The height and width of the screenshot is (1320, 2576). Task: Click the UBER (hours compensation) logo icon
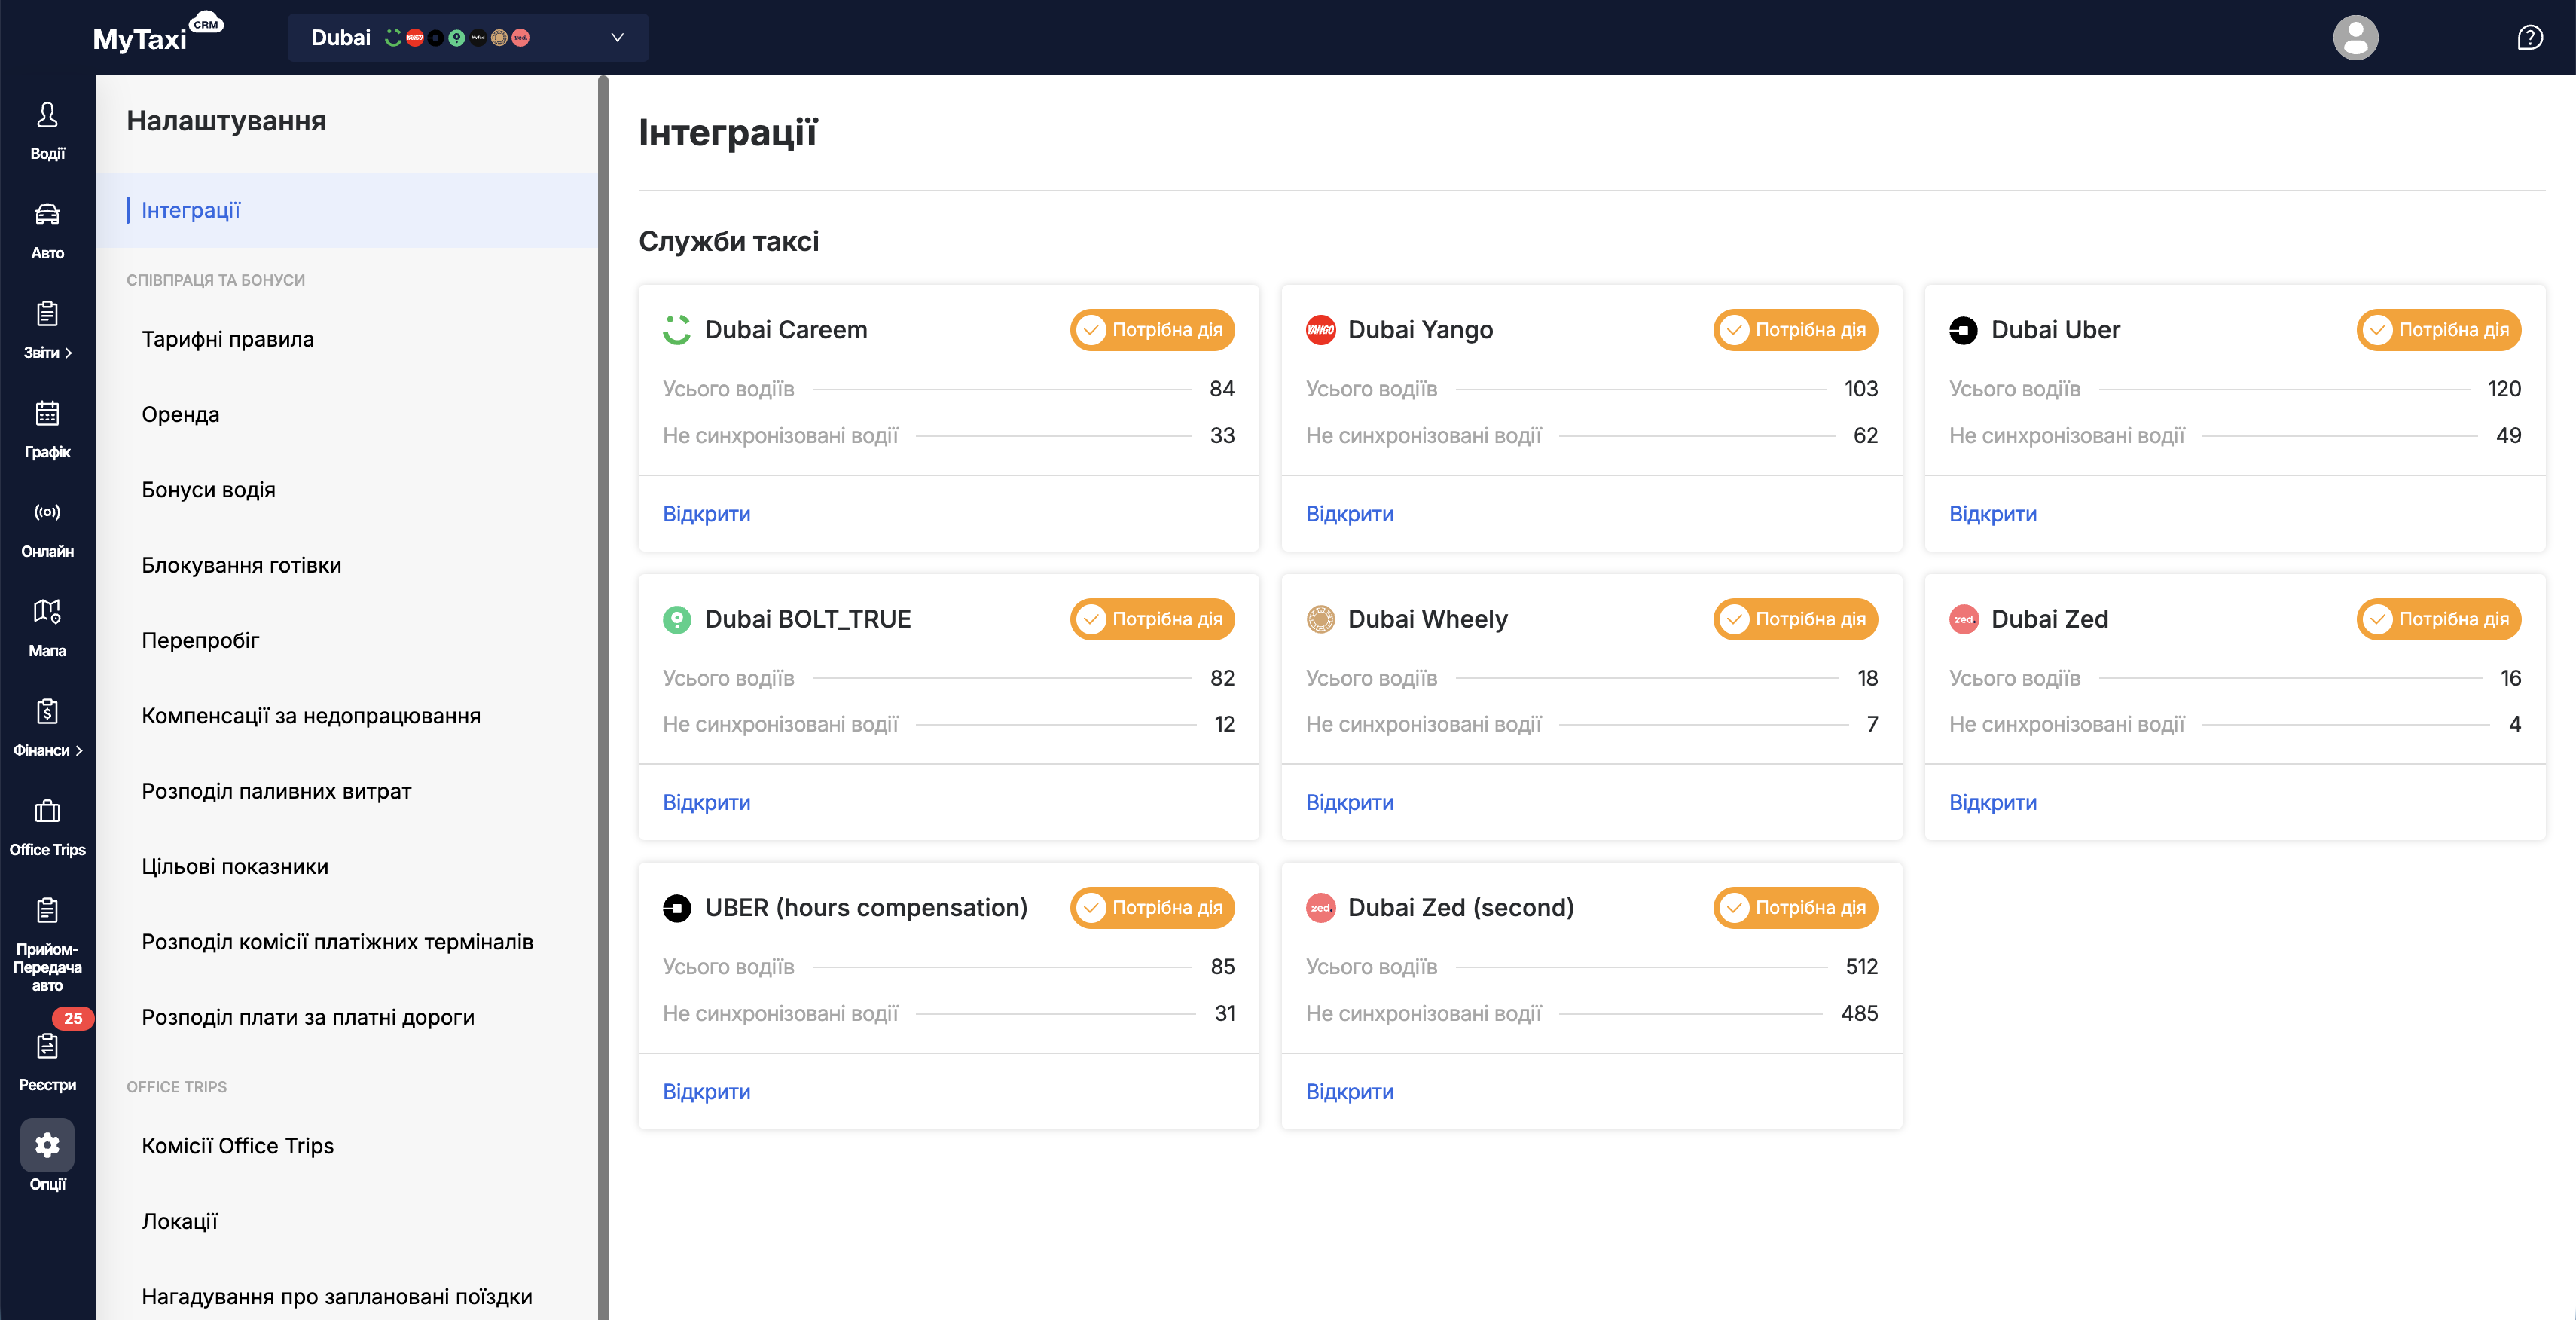(677, 908)
